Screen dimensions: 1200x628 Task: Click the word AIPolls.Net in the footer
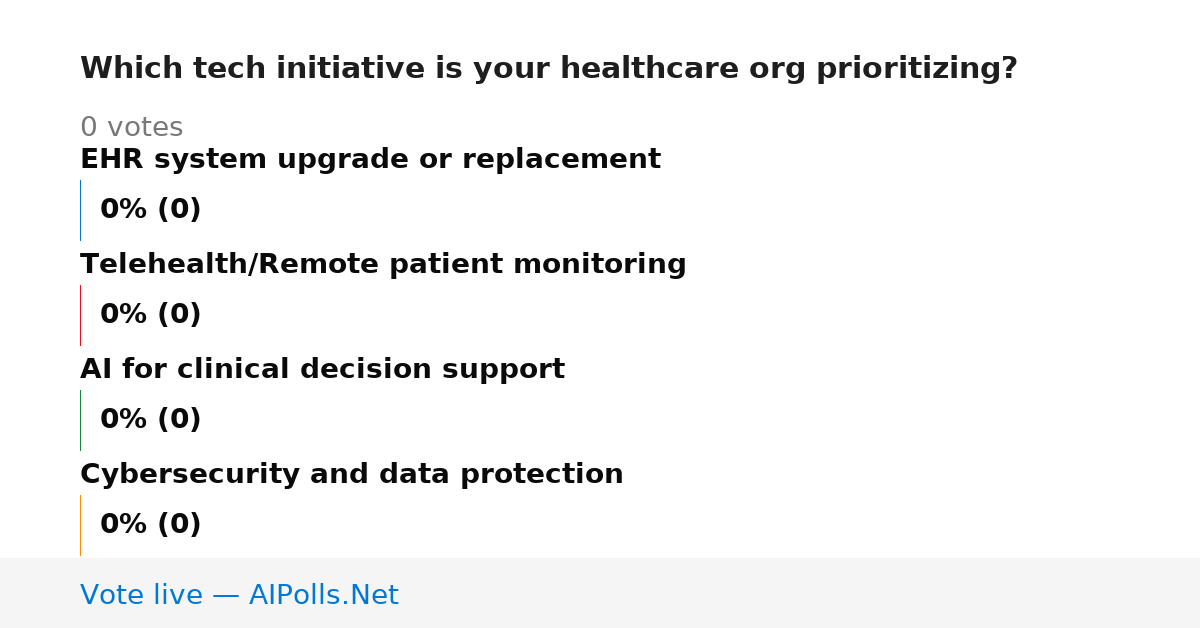323,595
